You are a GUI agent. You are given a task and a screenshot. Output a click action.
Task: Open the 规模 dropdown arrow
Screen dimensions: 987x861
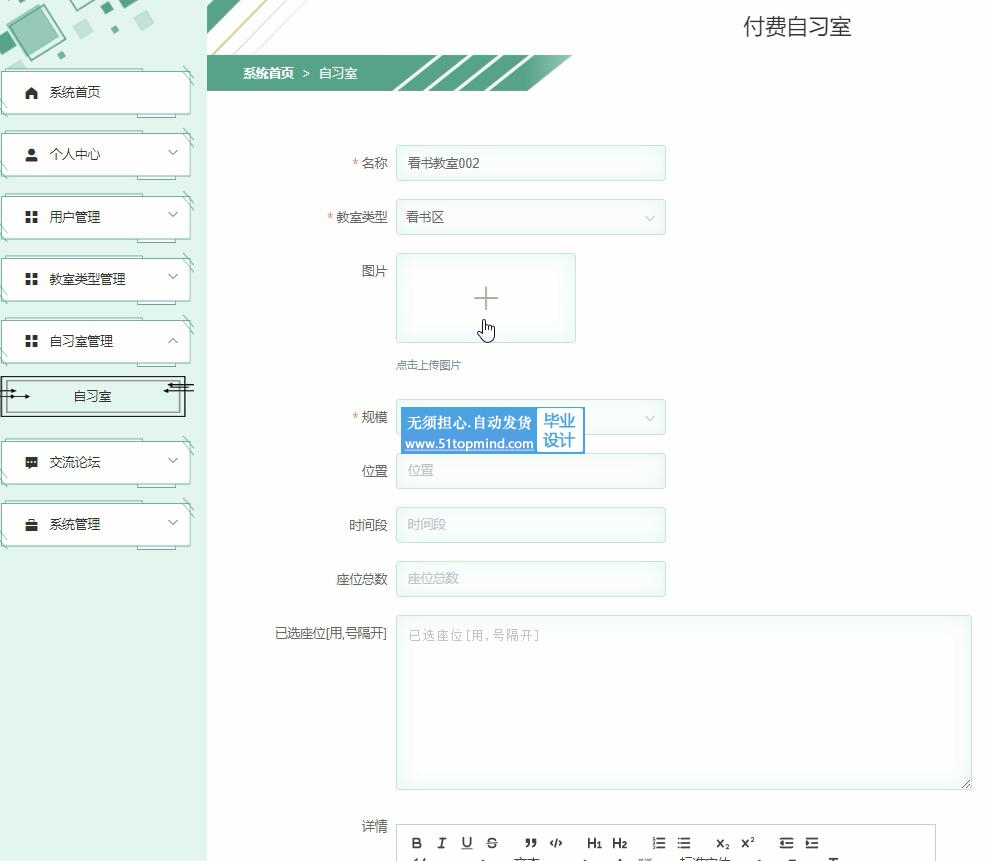pos(649,418)
